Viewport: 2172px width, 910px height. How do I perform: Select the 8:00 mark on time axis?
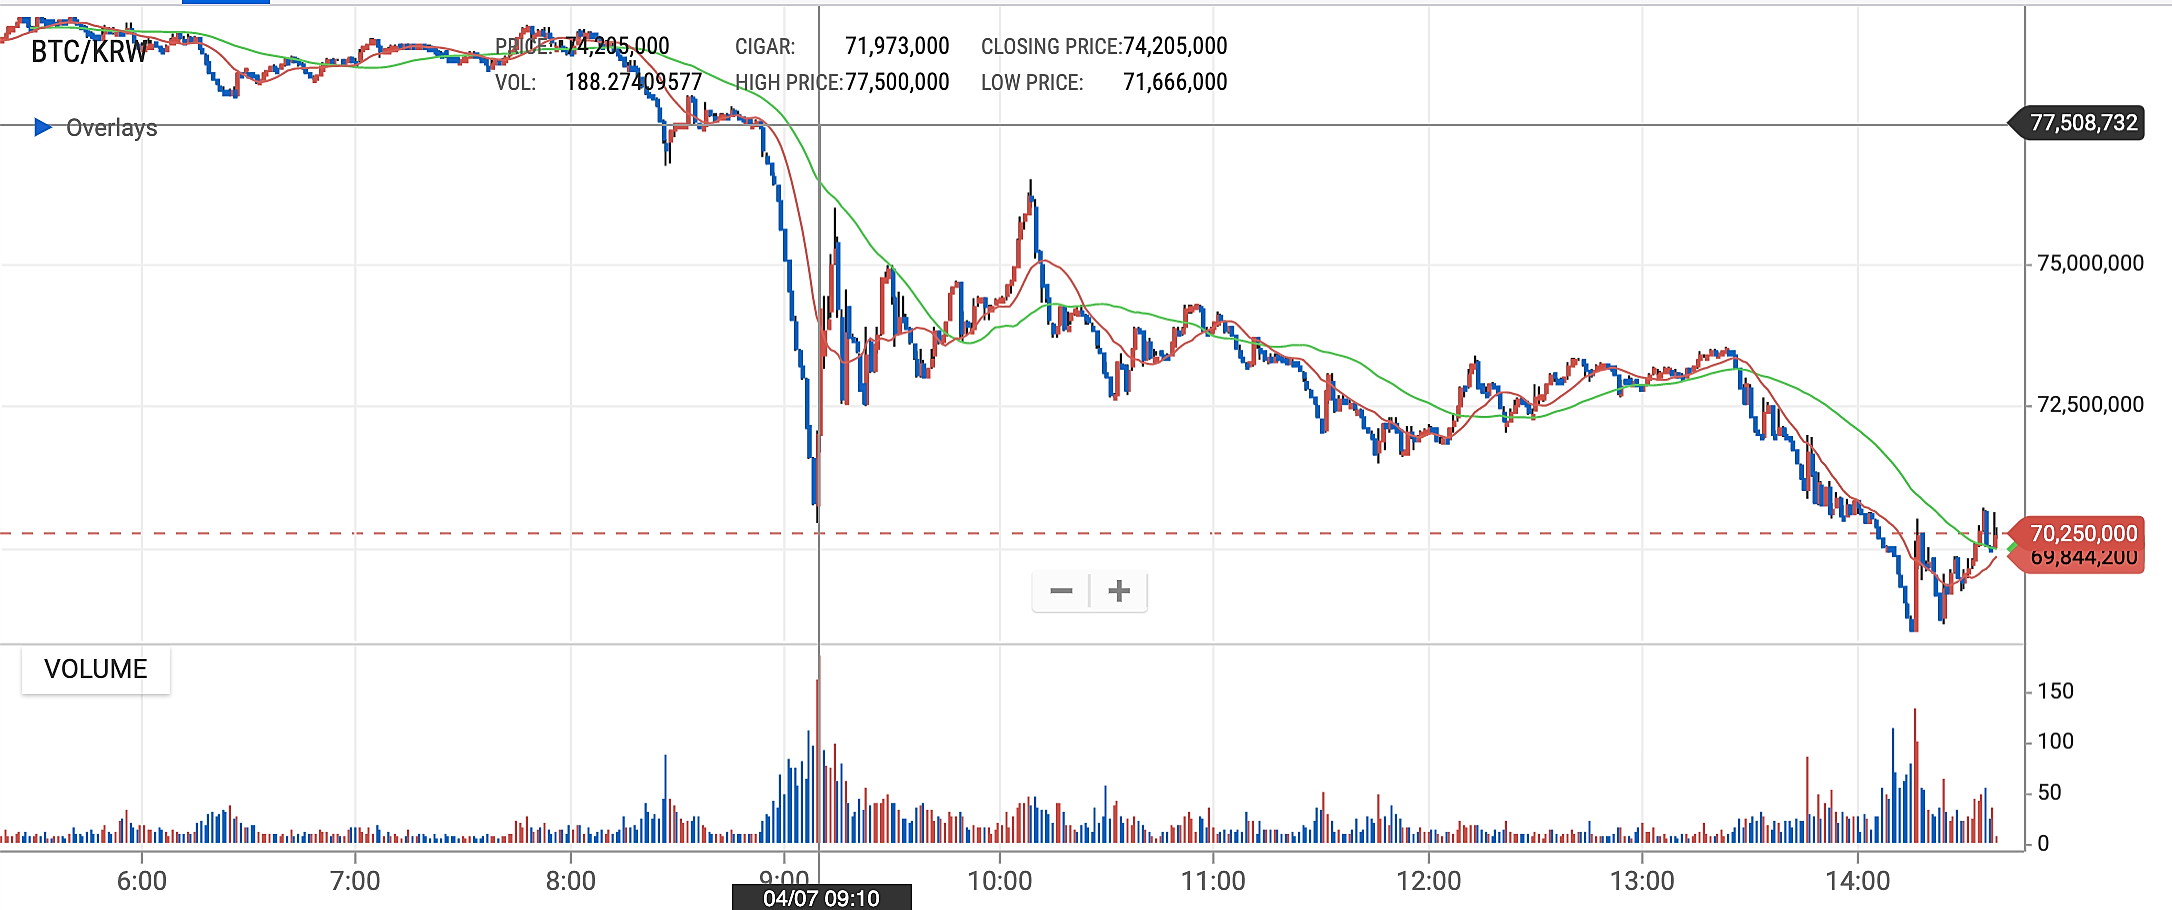[570, 881]
